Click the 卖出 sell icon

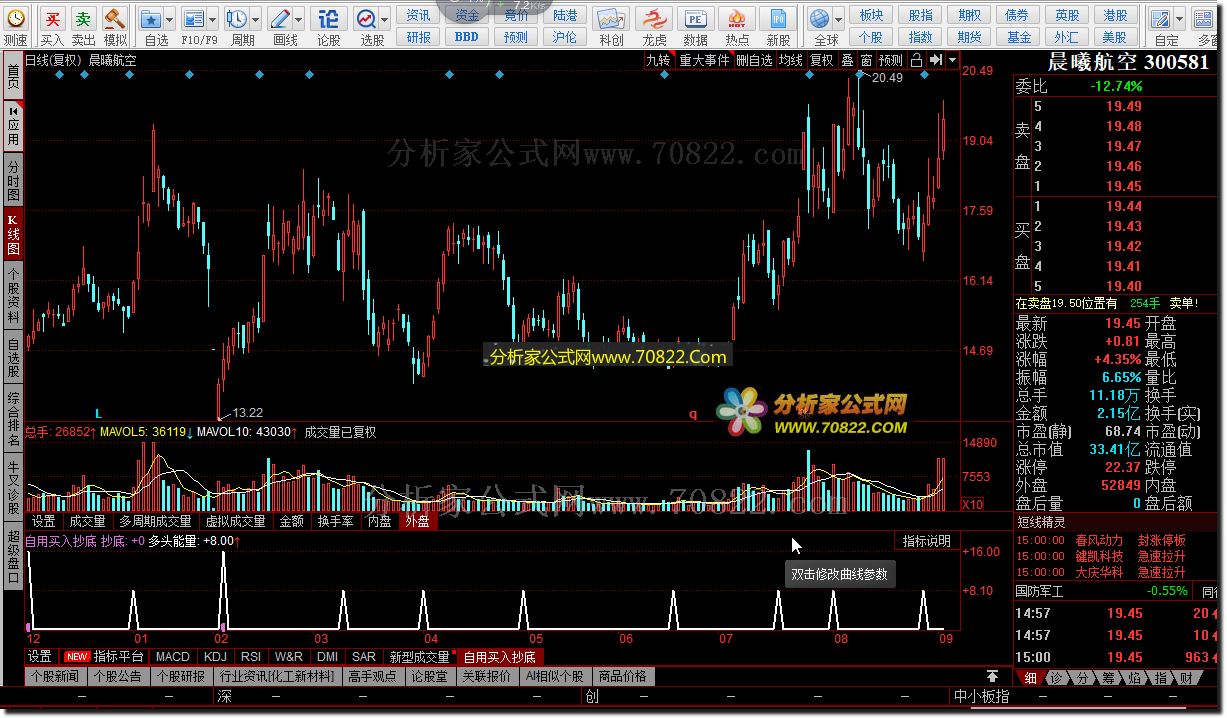84,19
